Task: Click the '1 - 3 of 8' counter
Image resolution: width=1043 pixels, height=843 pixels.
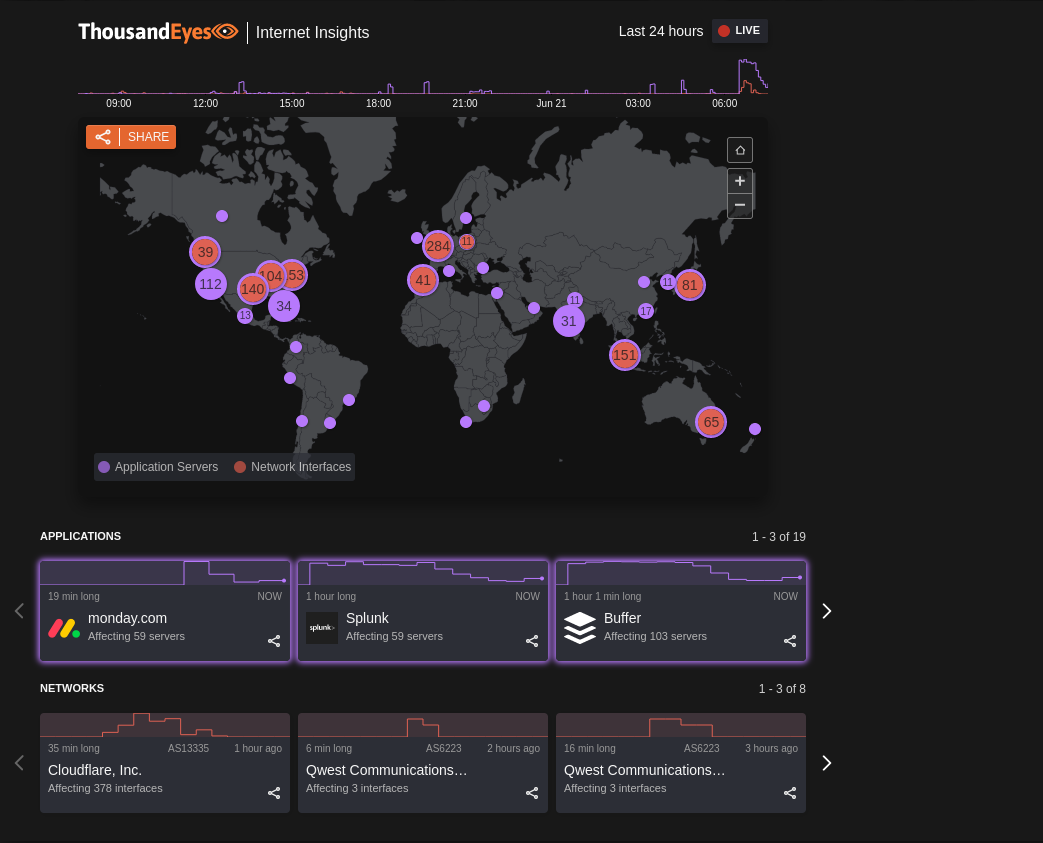Action: [782, 689]
